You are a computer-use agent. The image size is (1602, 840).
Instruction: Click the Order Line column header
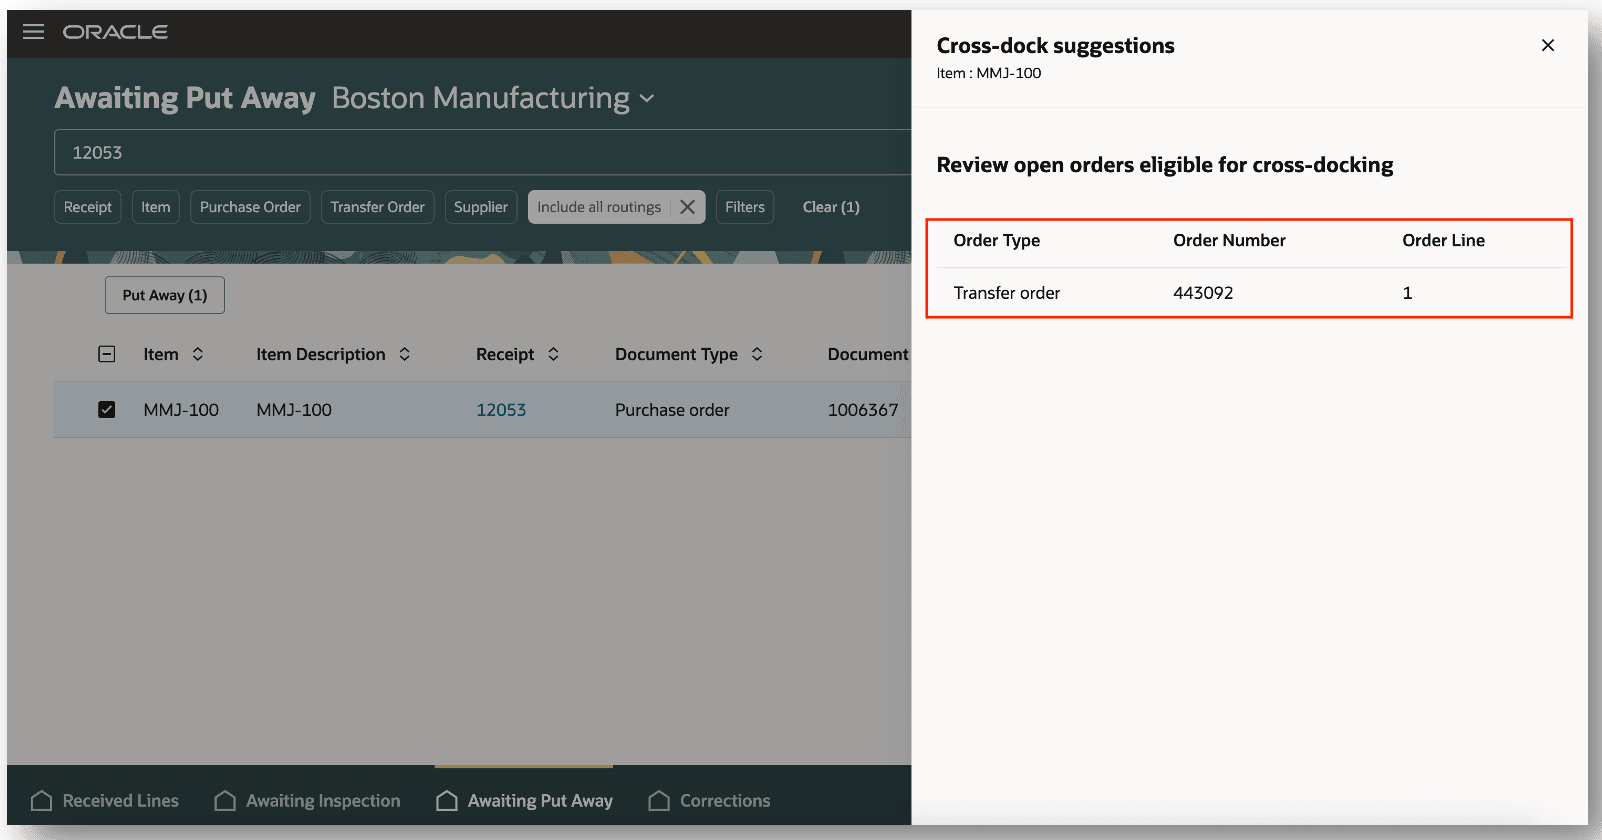(x=1443, y=240)
